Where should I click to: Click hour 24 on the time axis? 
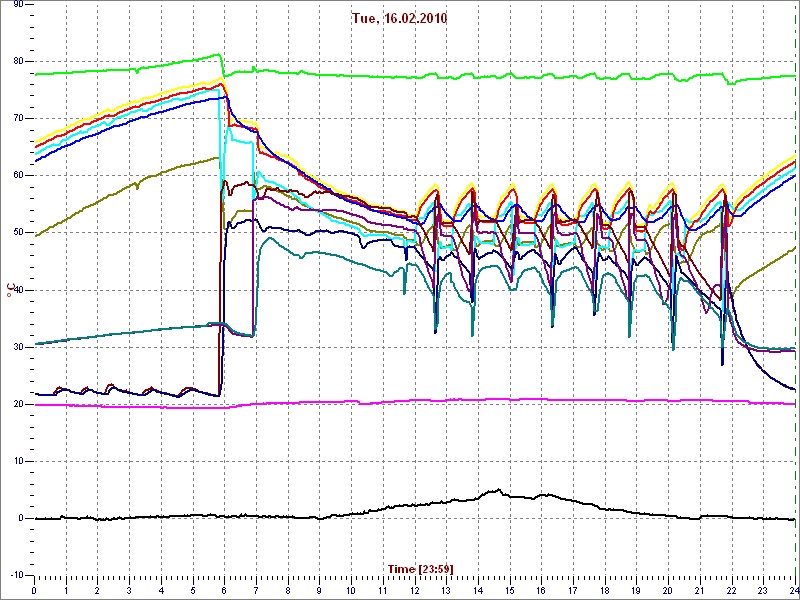794,590
